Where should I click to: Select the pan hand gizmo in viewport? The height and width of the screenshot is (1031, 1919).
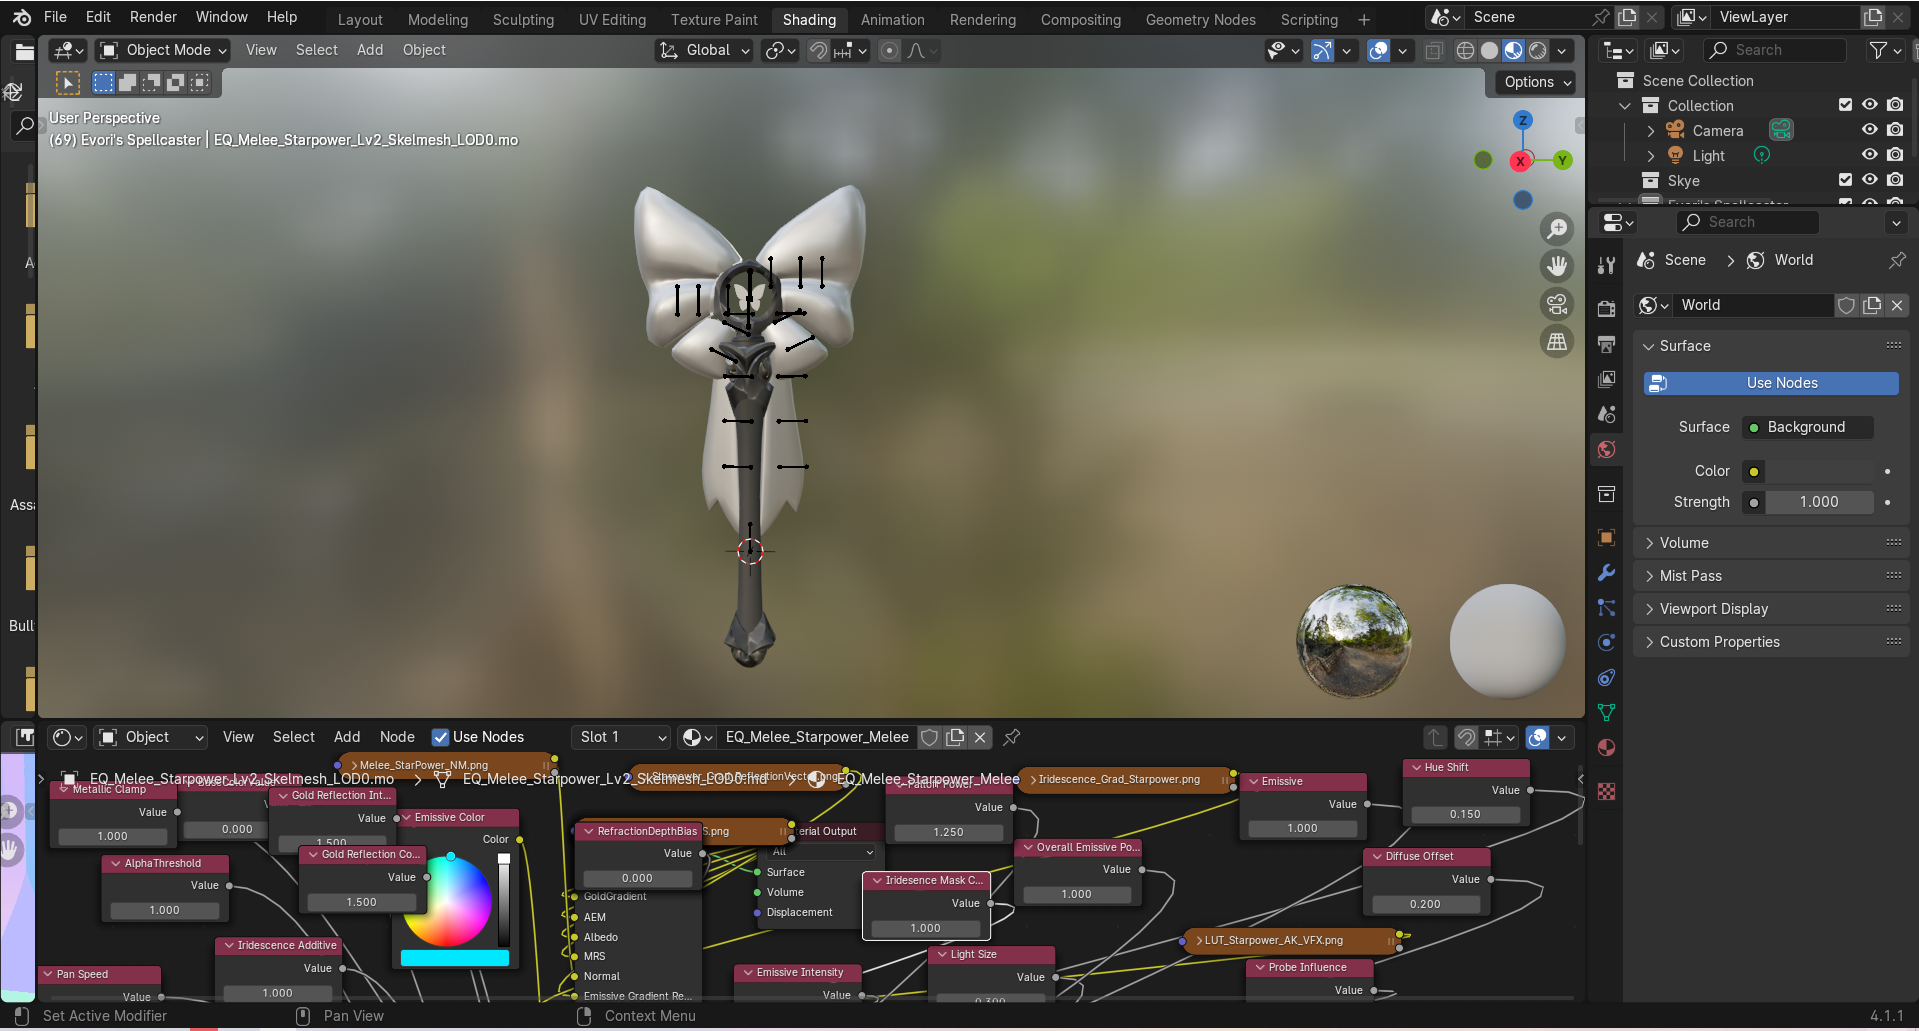[1557, 266]
